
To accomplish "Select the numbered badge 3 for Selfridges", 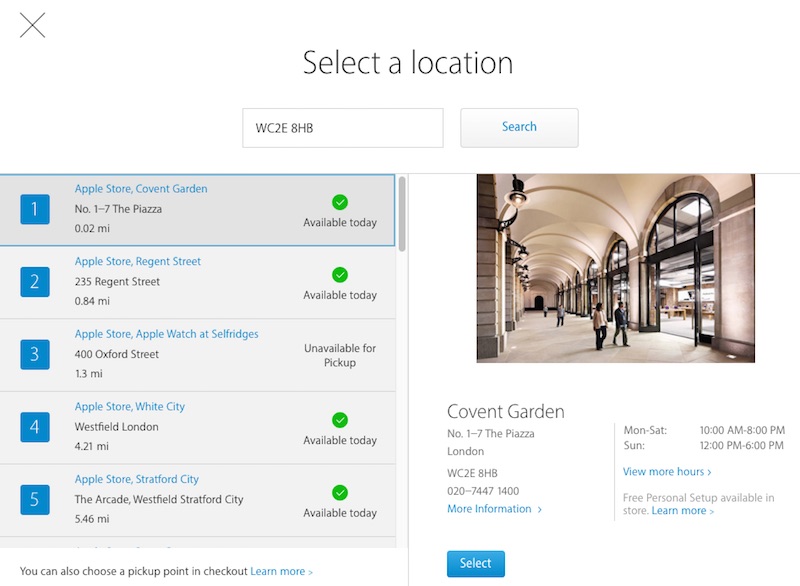I will pos(35,354).
